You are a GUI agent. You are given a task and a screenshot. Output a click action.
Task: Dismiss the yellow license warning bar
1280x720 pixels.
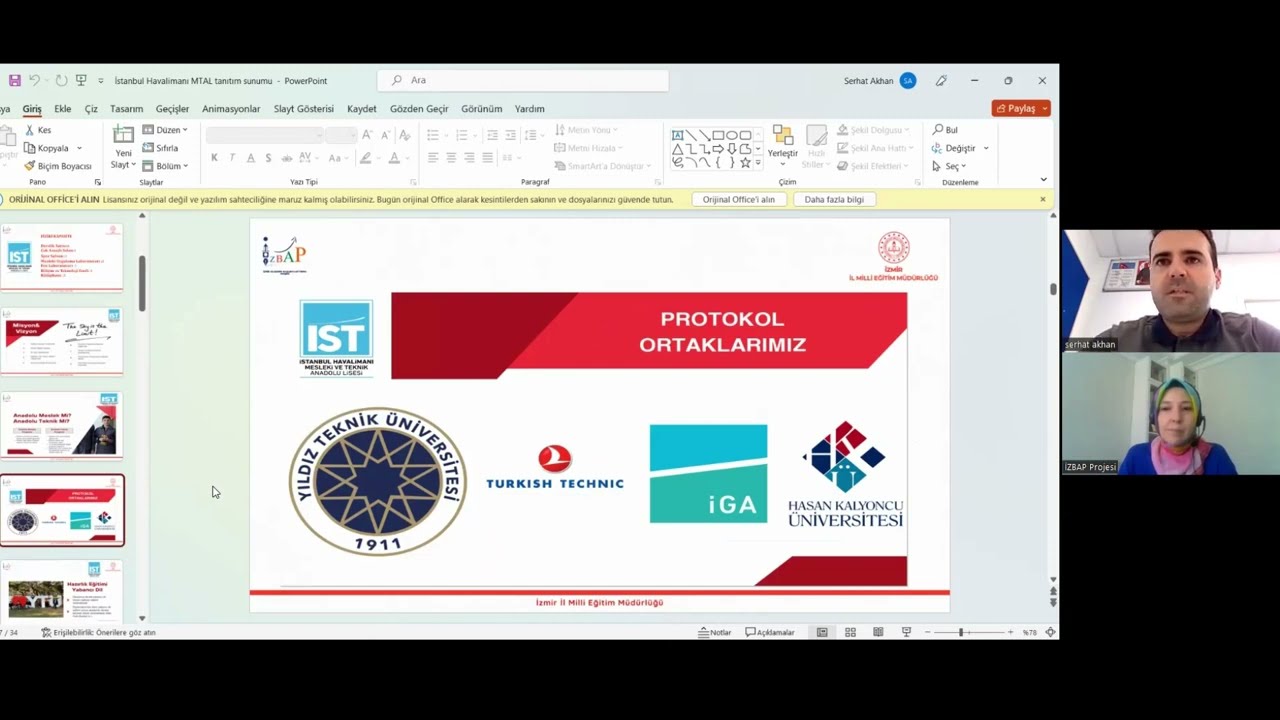pyautogui.click(x=1042, y=199)
